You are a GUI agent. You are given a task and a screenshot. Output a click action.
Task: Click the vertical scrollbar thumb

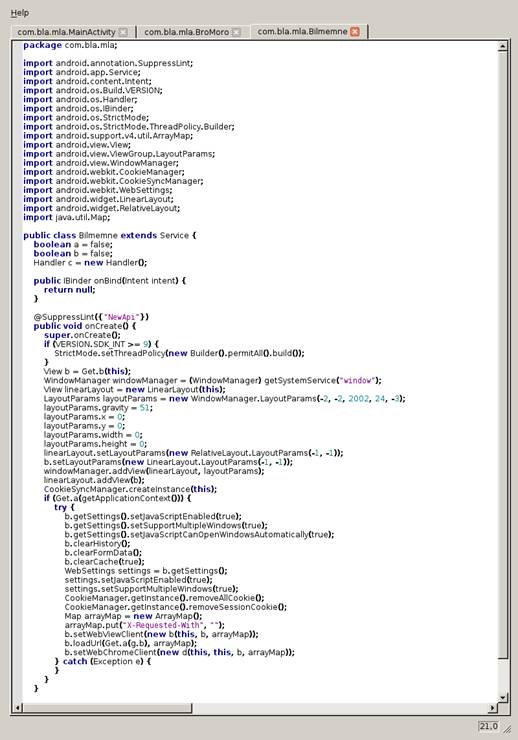(503, 355)
